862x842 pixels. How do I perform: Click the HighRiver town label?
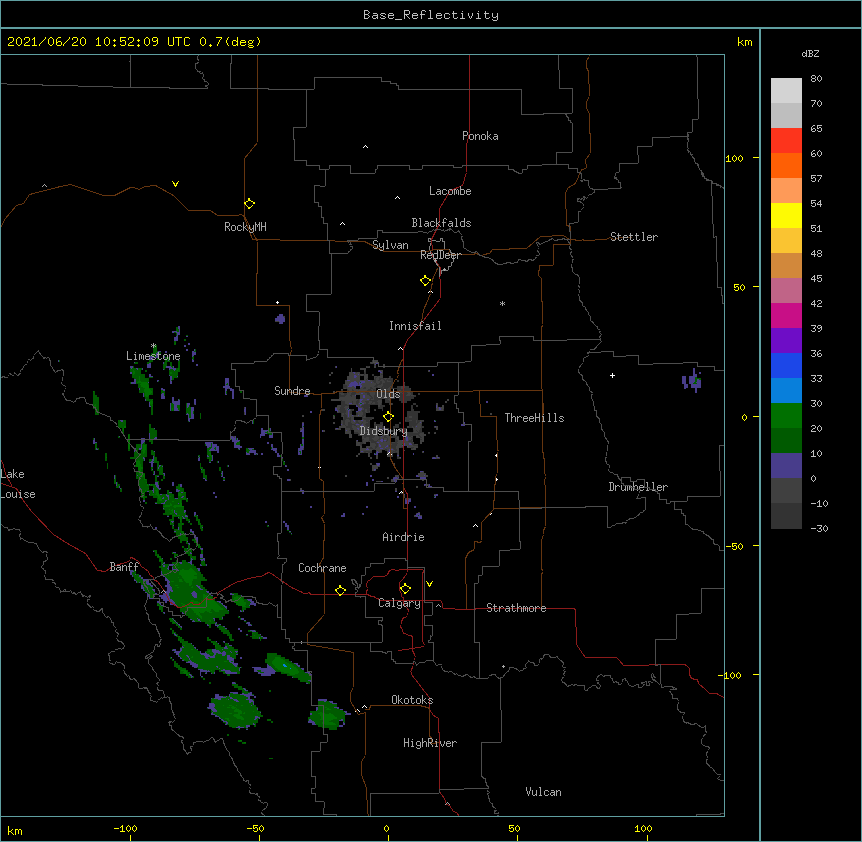click(x=430, y=743)
